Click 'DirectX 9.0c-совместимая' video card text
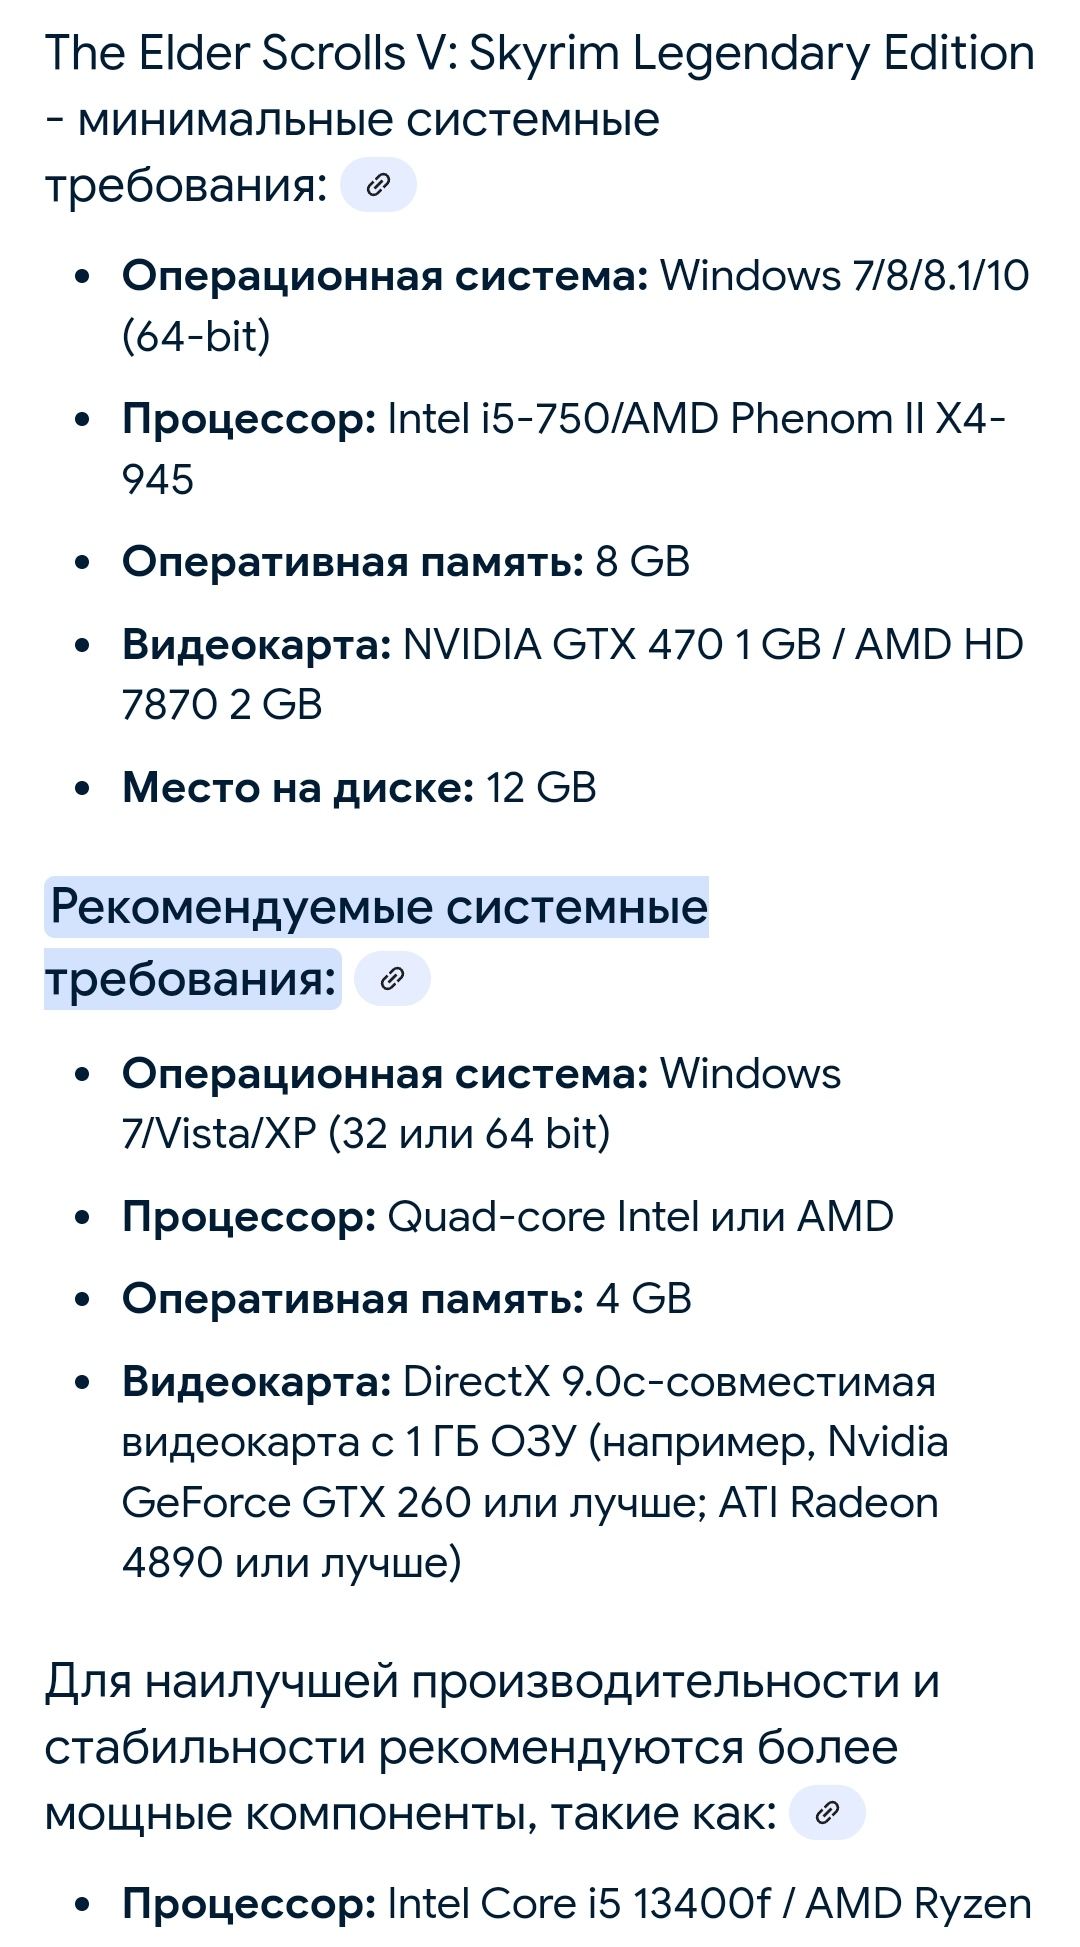 pos(669,1382)
